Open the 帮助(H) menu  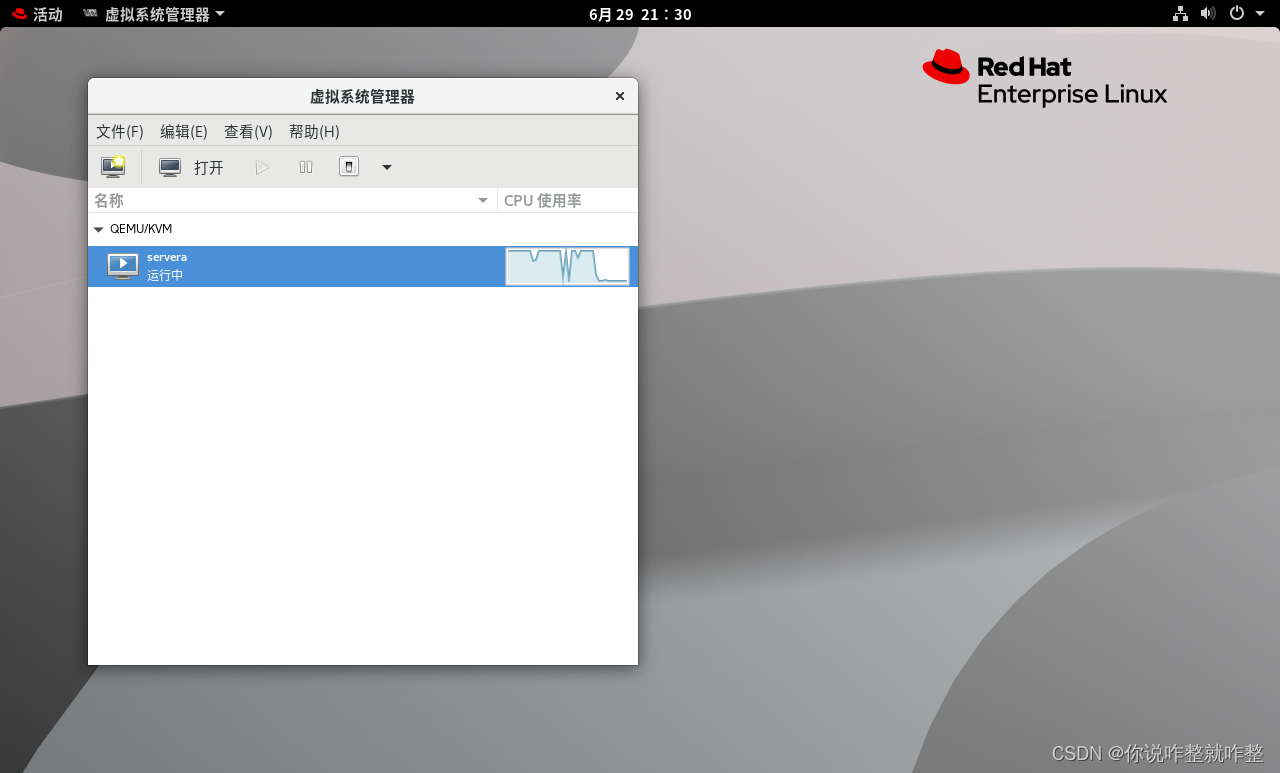314,131
